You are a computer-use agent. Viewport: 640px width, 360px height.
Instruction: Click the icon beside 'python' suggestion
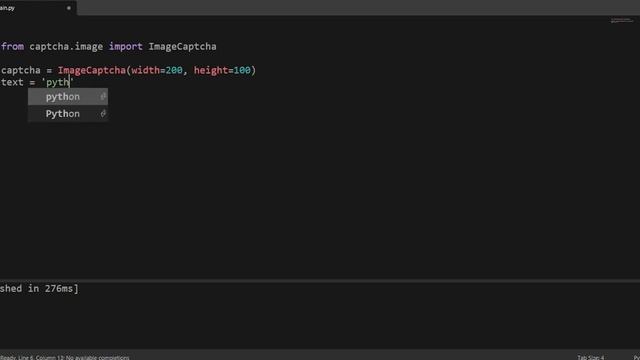click(x=103, y=97)
